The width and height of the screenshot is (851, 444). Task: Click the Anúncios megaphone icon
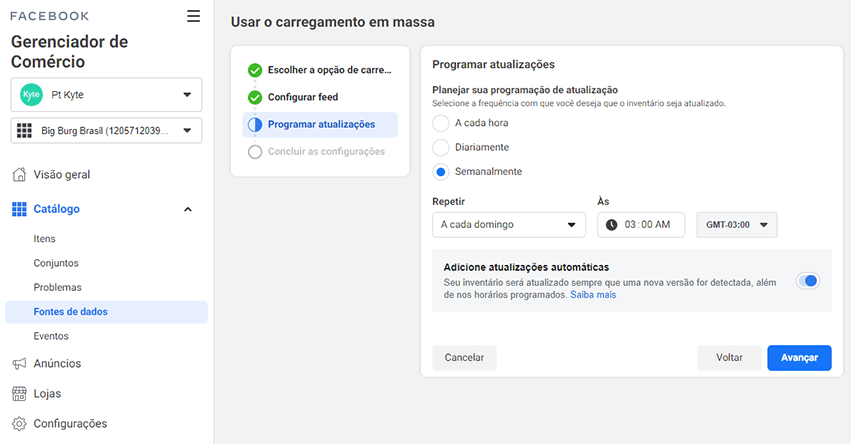(x=19, y=364)
